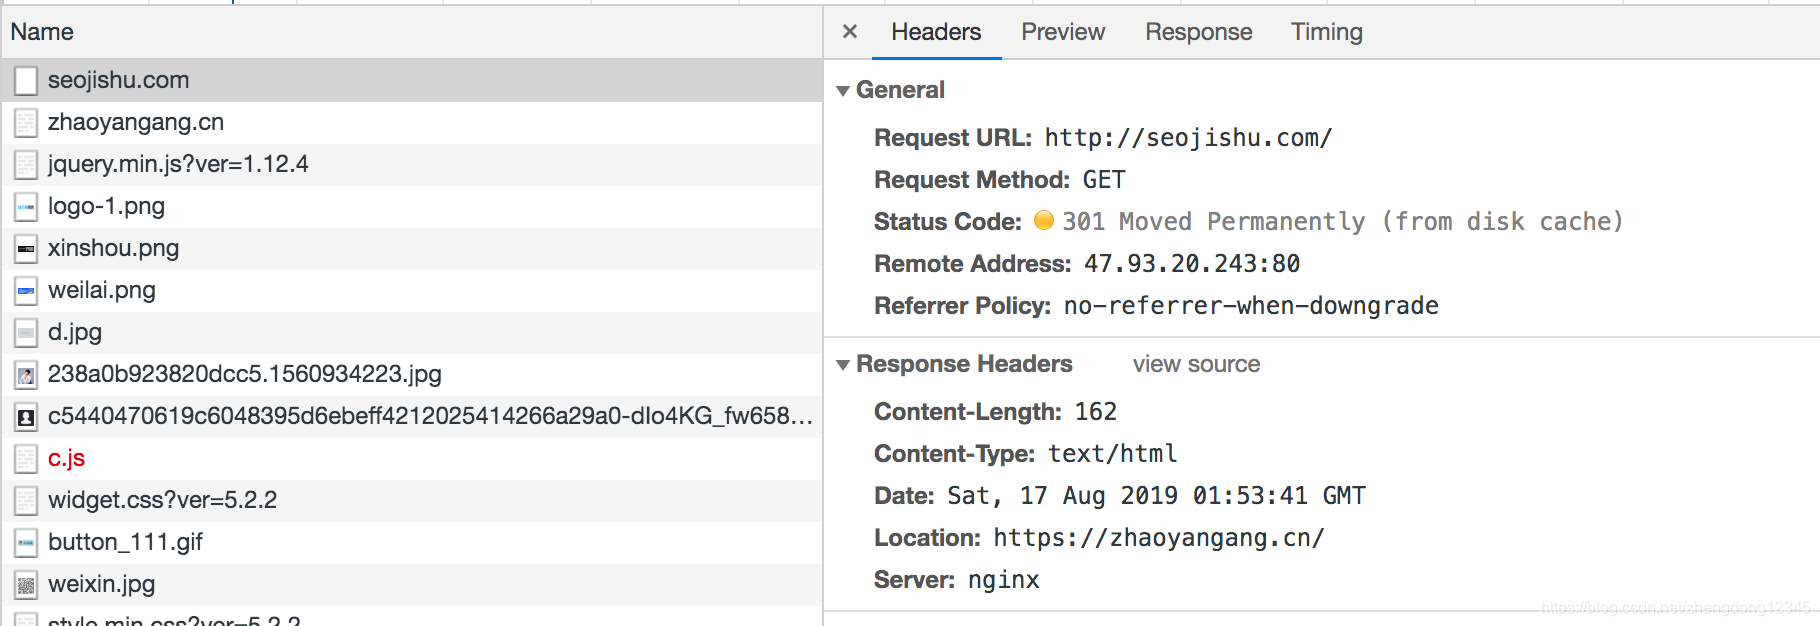1820x626 pixels.
Task: Click the thumbnail icon for 238a0b923820dcc5 jpg
Action: click(26, 375)
